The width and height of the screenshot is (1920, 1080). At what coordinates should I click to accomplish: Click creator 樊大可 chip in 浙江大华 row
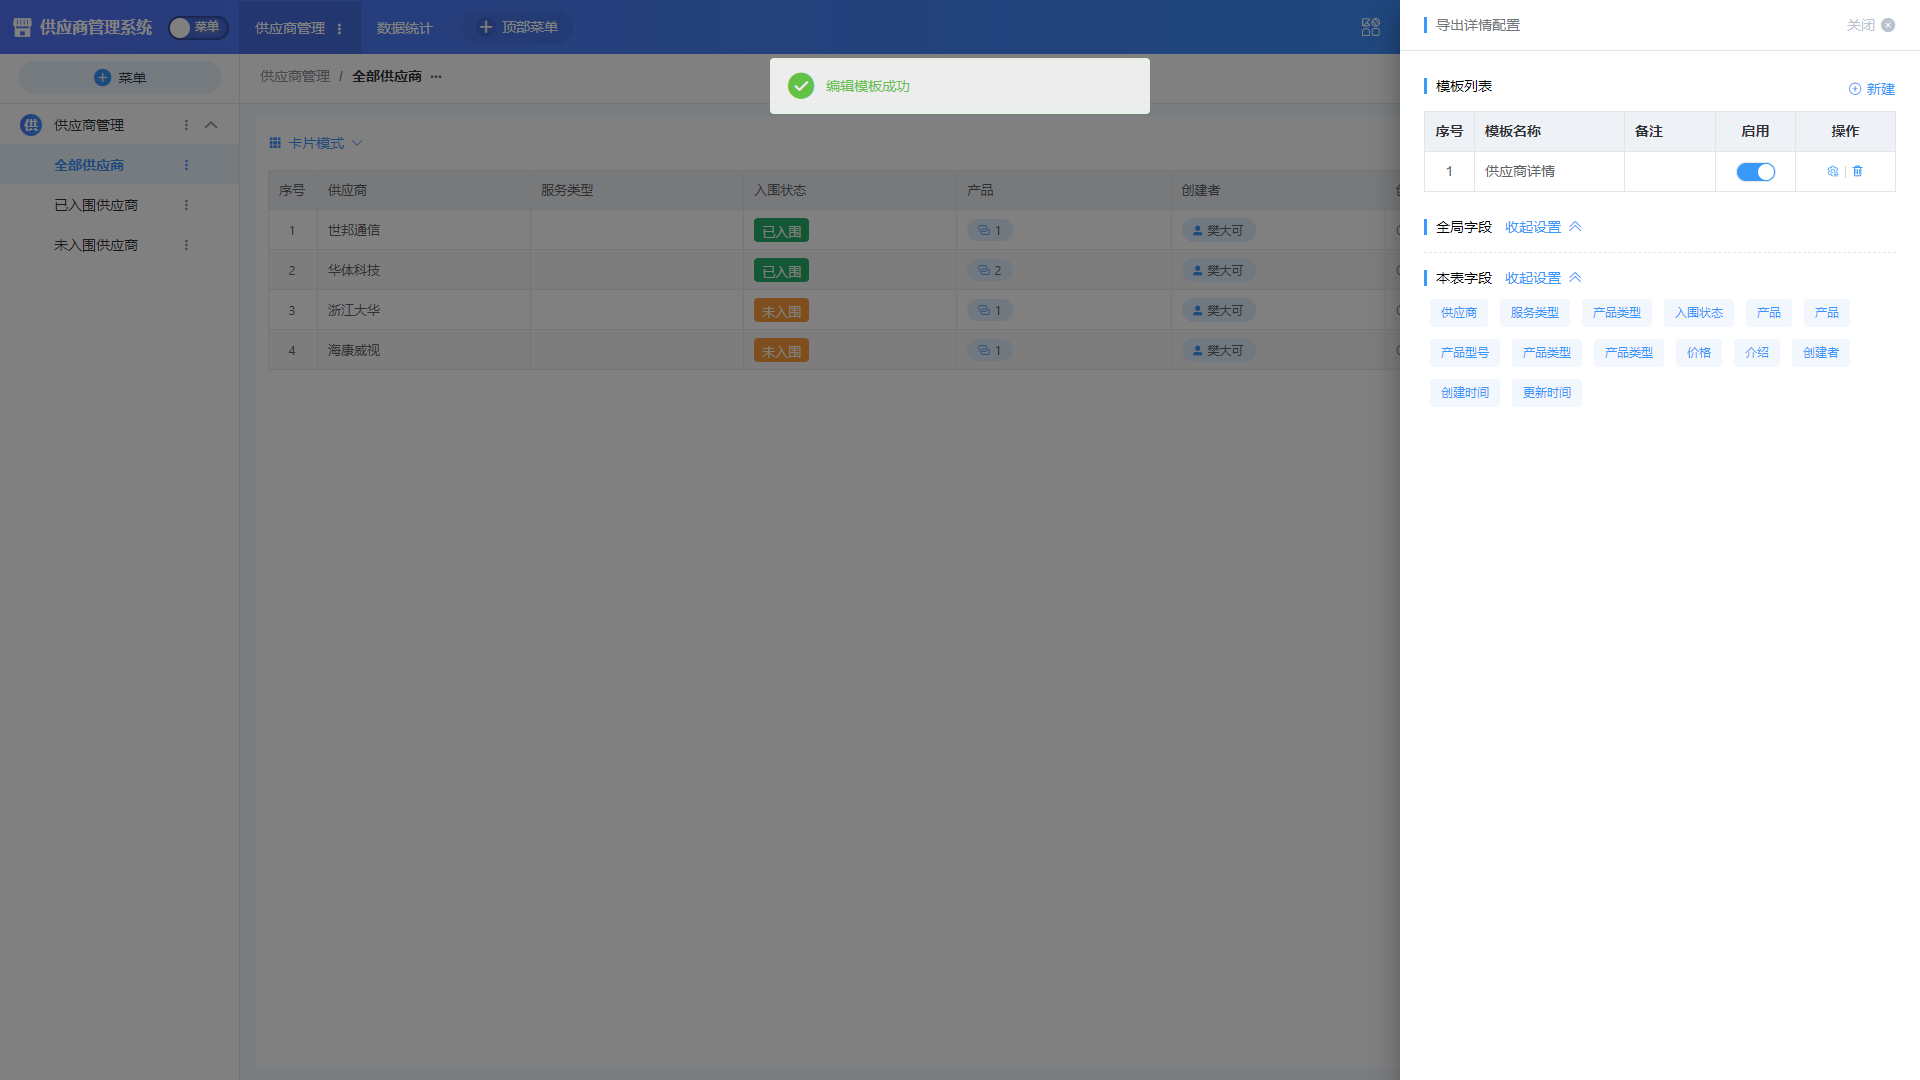[1218, 310]
